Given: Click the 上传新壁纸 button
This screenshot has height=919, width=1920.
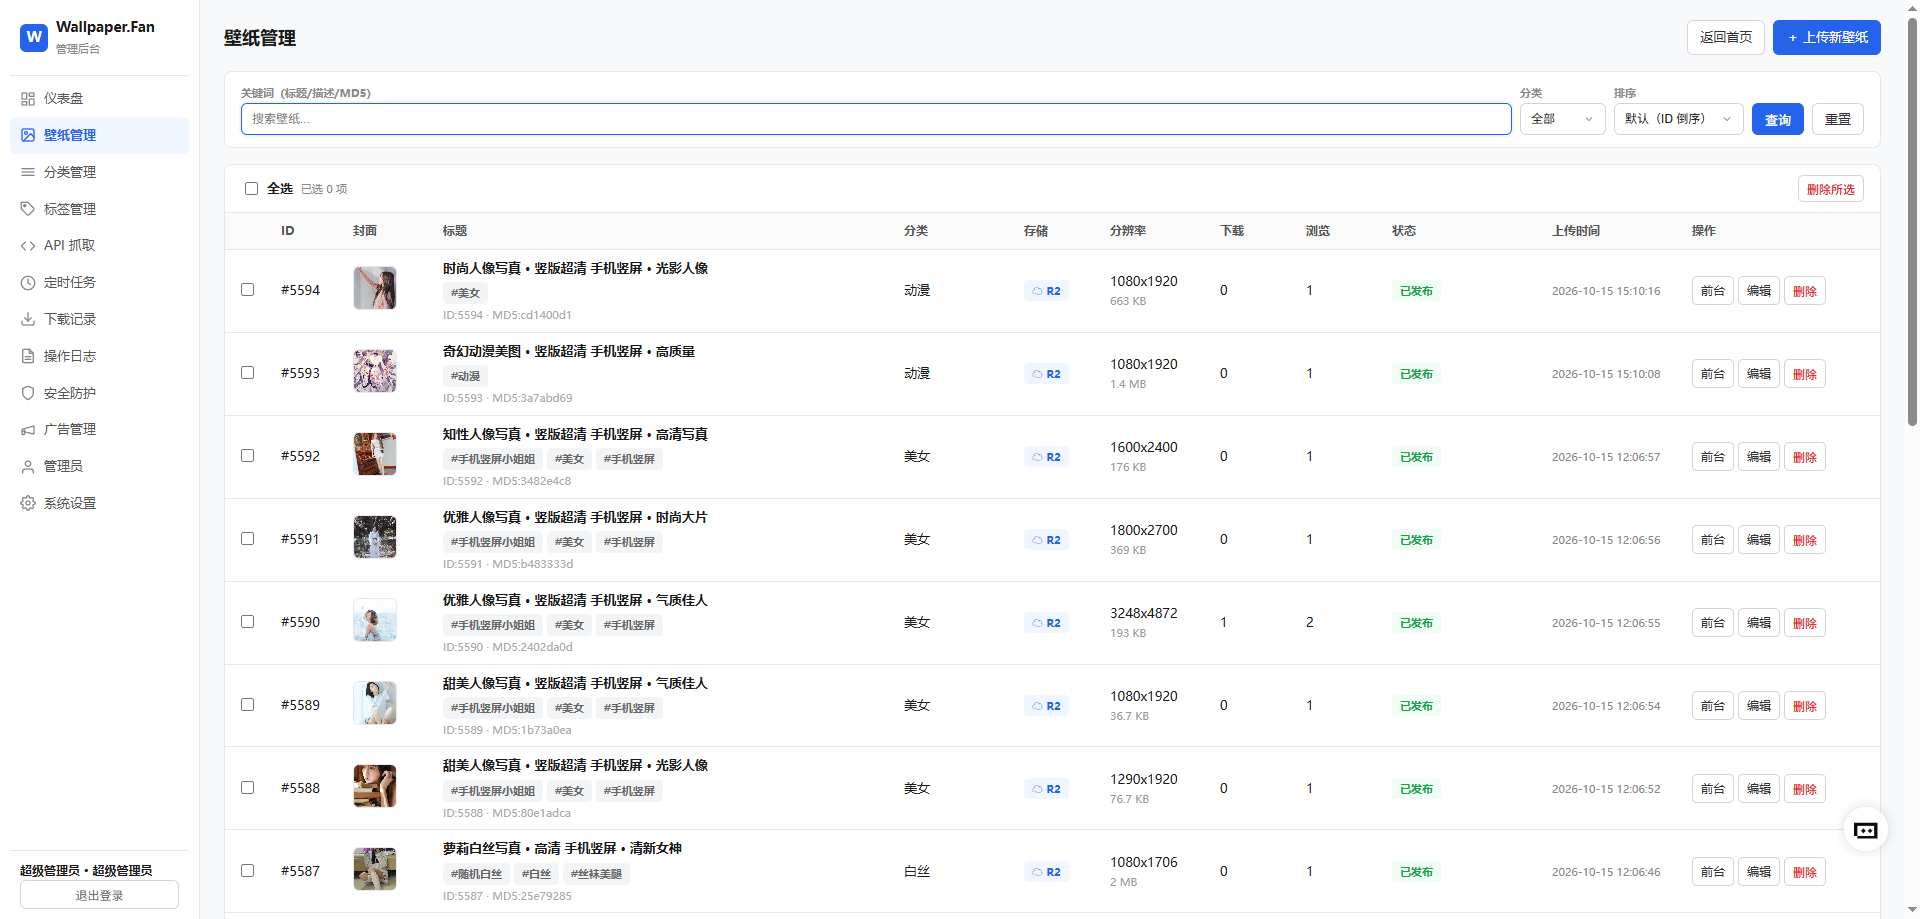Looking at the screenshot, I should 1826,37.
